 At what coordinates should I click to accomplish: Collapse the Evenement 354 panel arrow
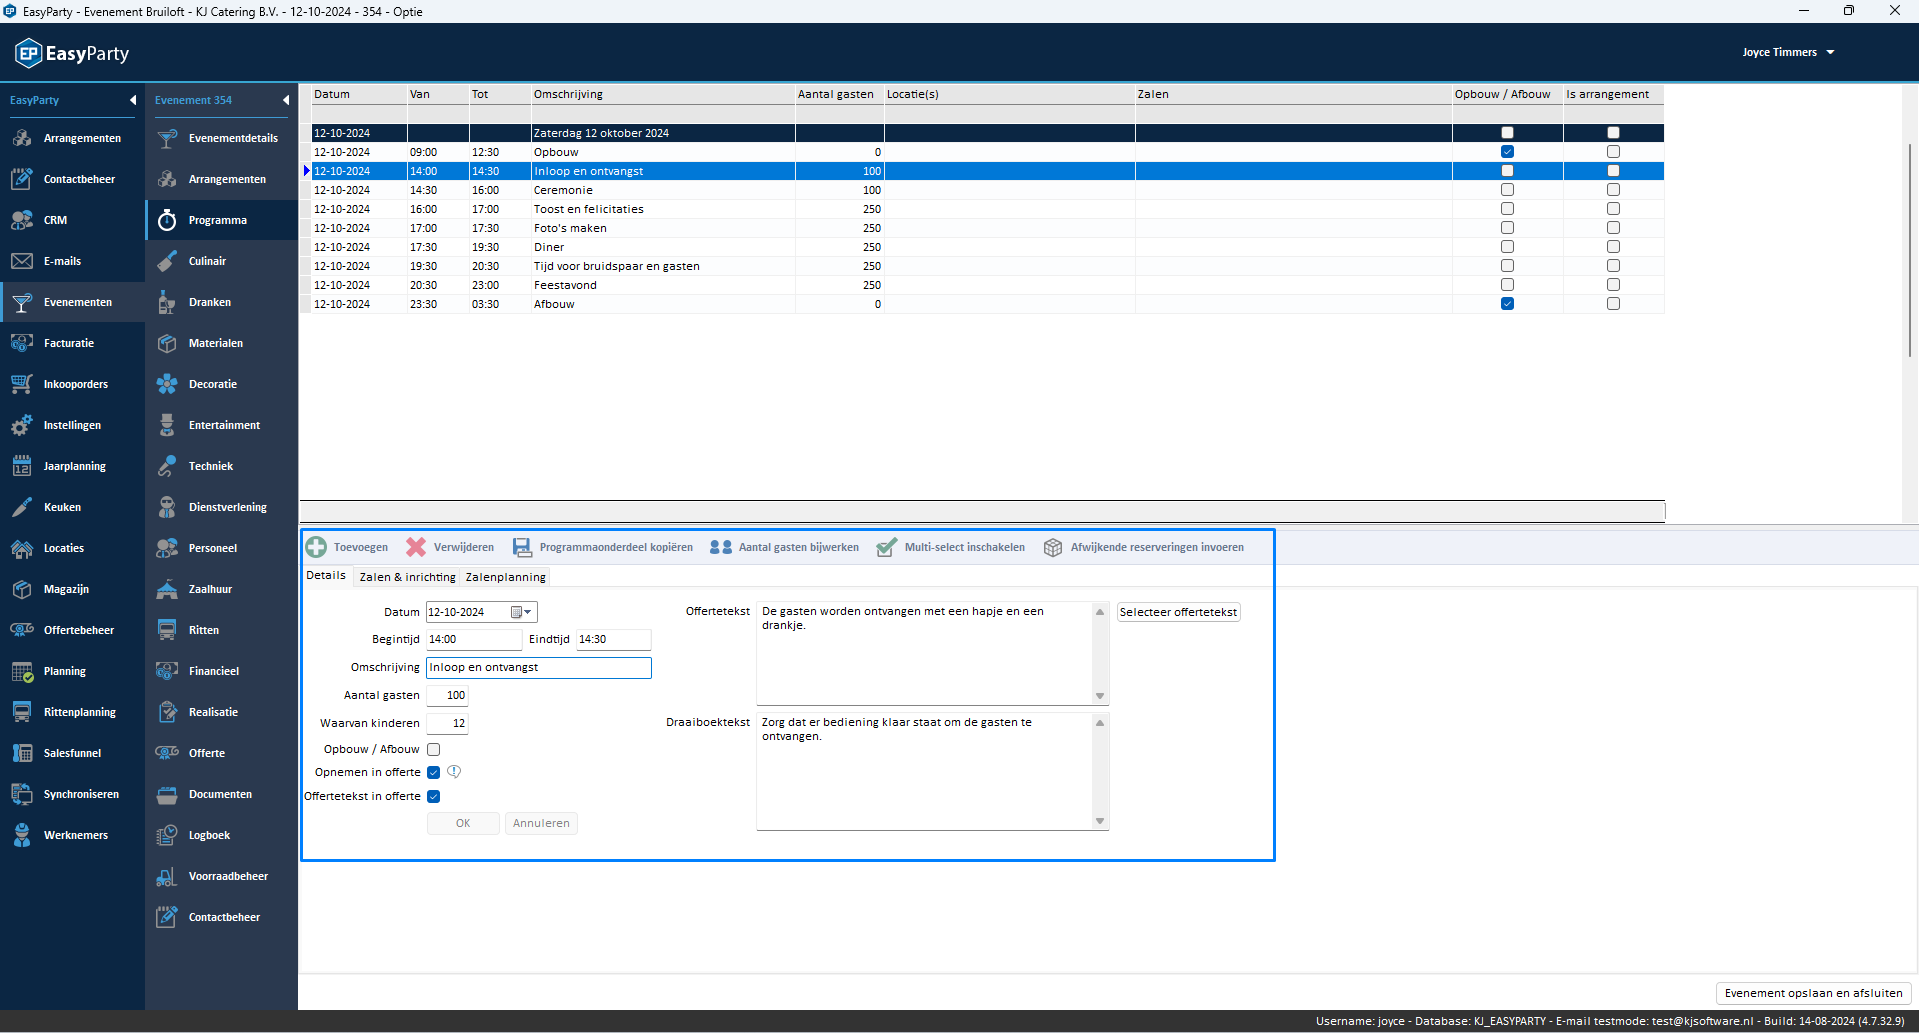coord(286,100)
